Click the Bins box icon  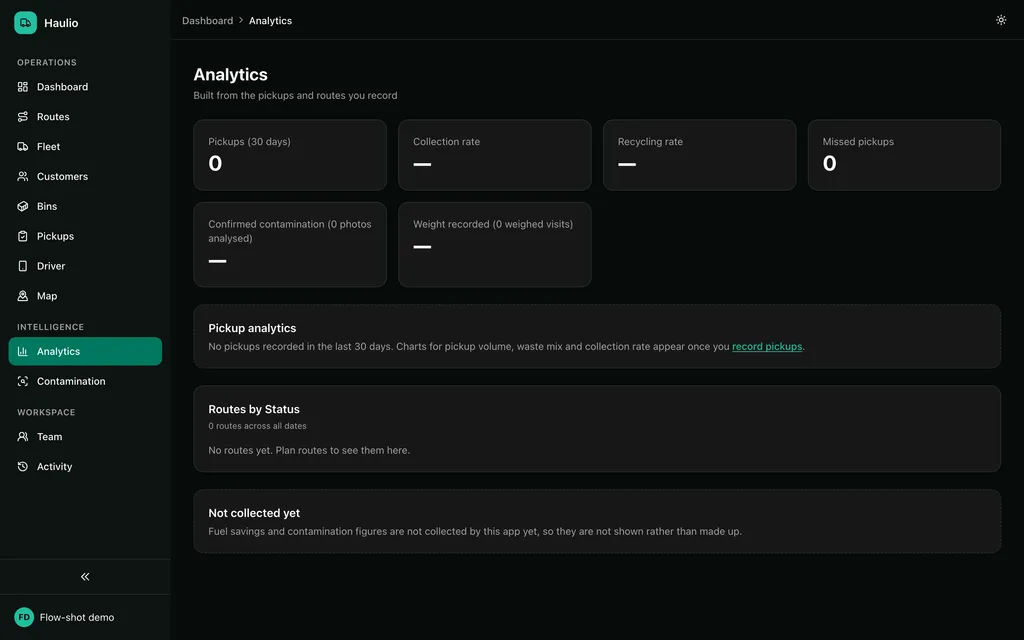23,206
